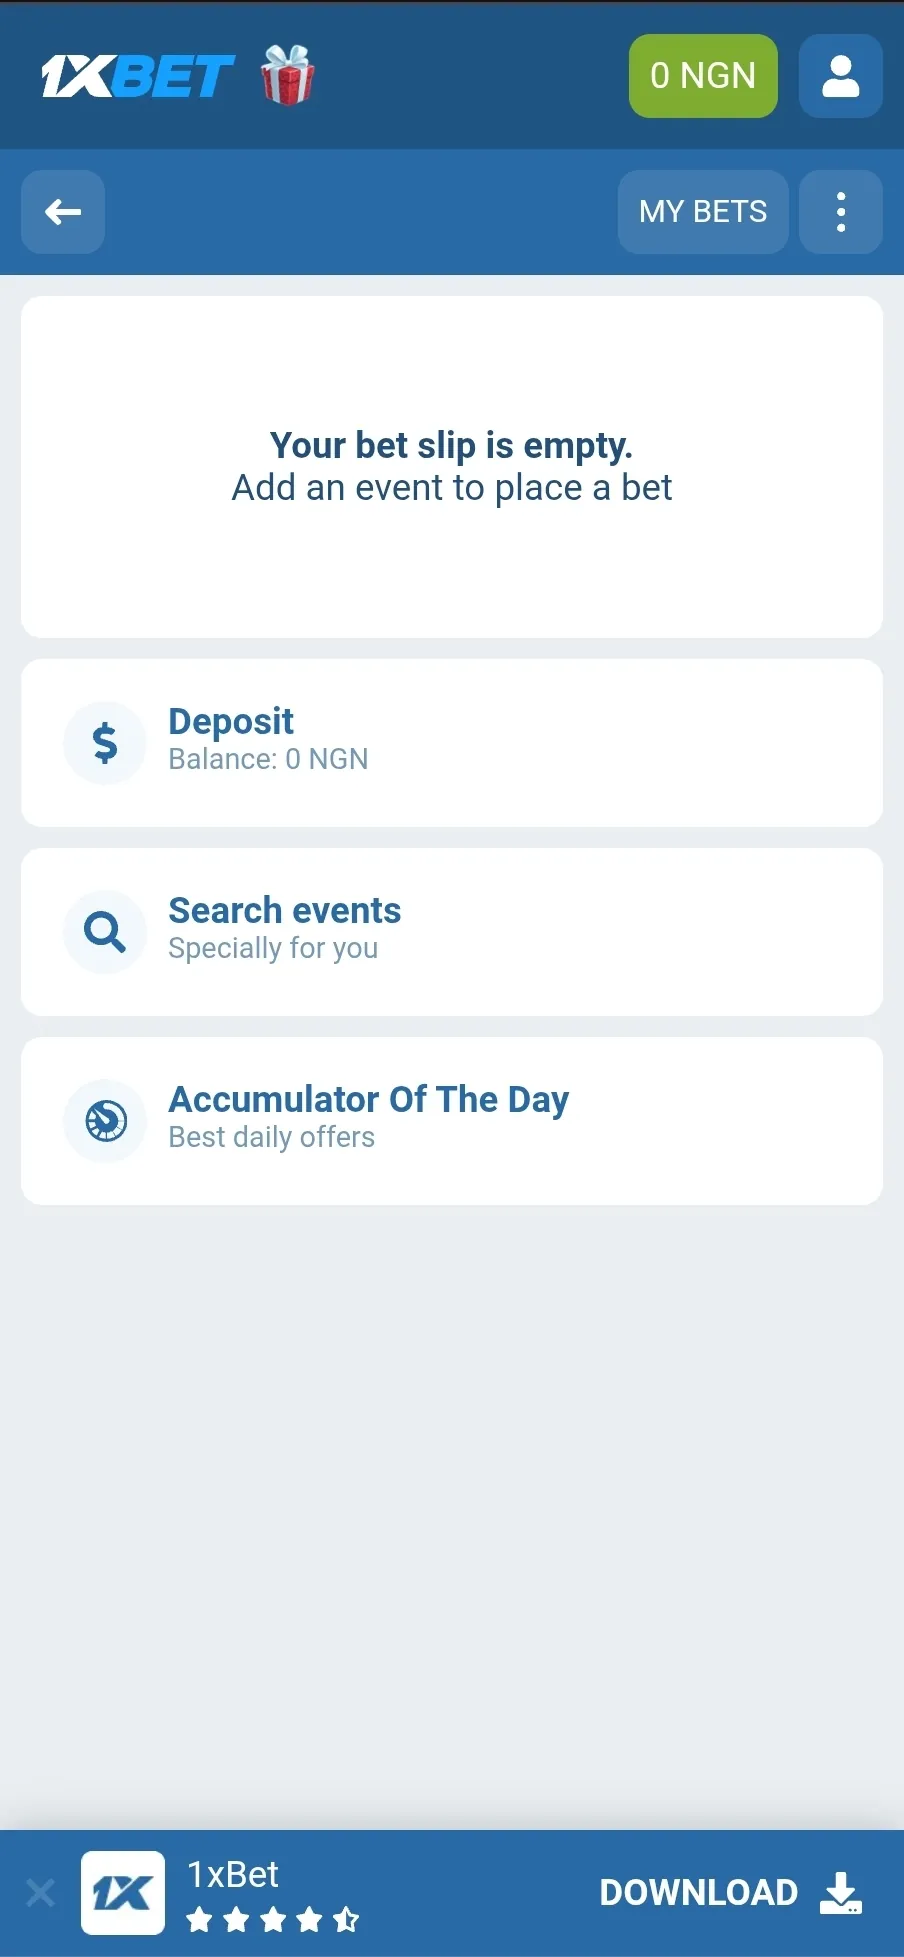Open Search events option

click(284, 910)
